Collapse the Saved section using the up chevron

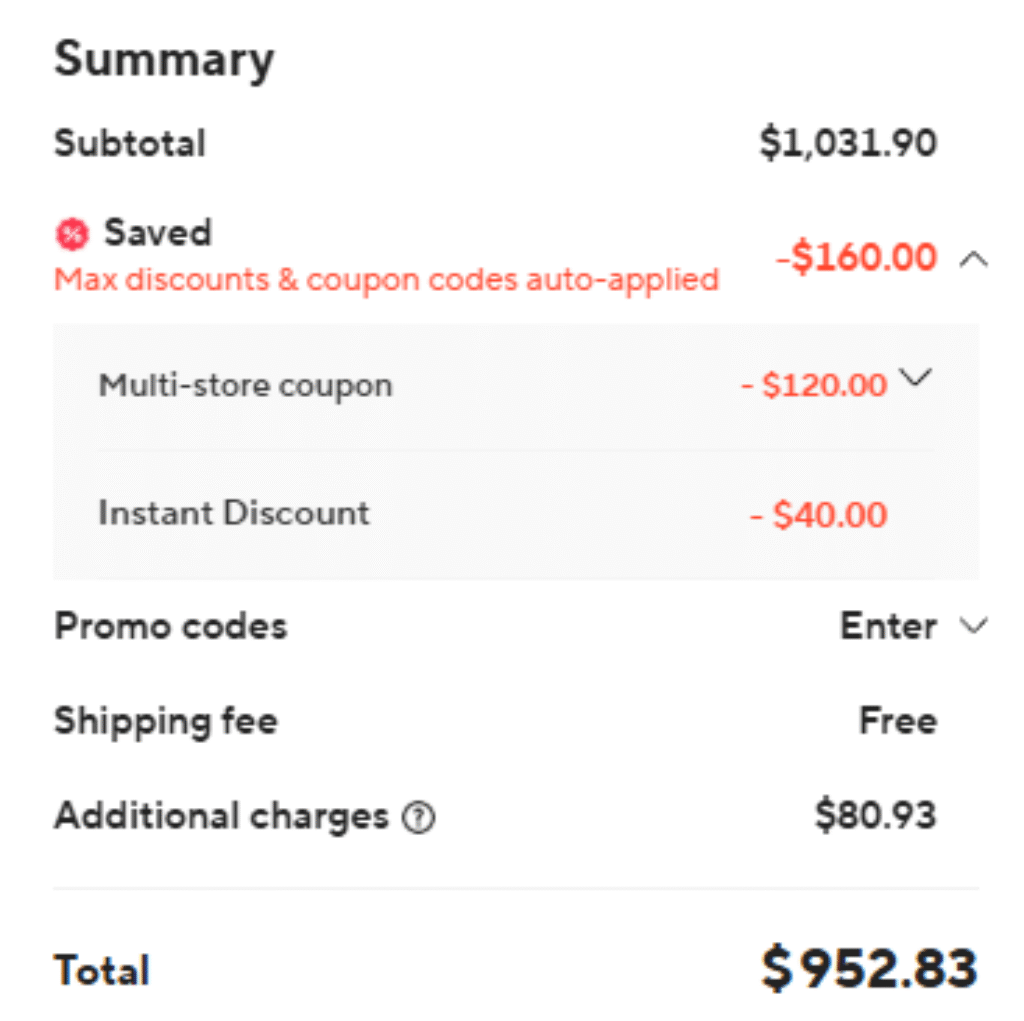coord(973,259)
